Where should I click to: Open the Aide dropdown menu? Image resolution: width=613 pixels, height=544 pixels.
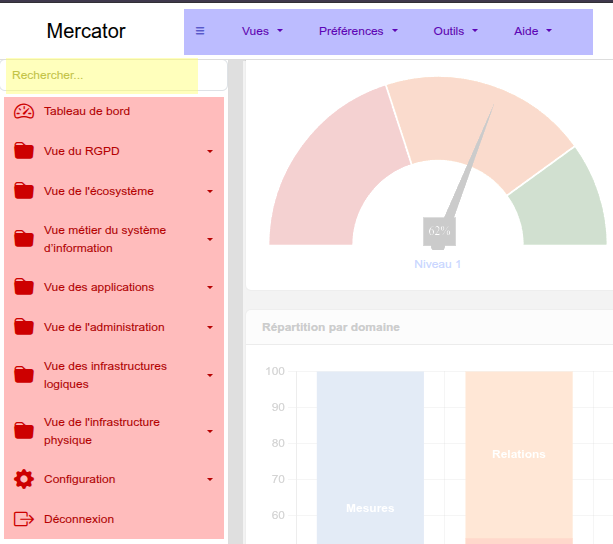(x=532, y=31)
